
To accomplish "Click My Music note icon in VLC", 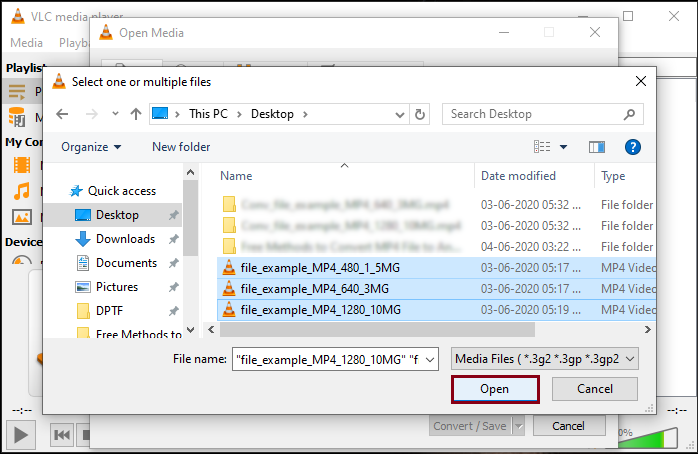I will point(21,191).
